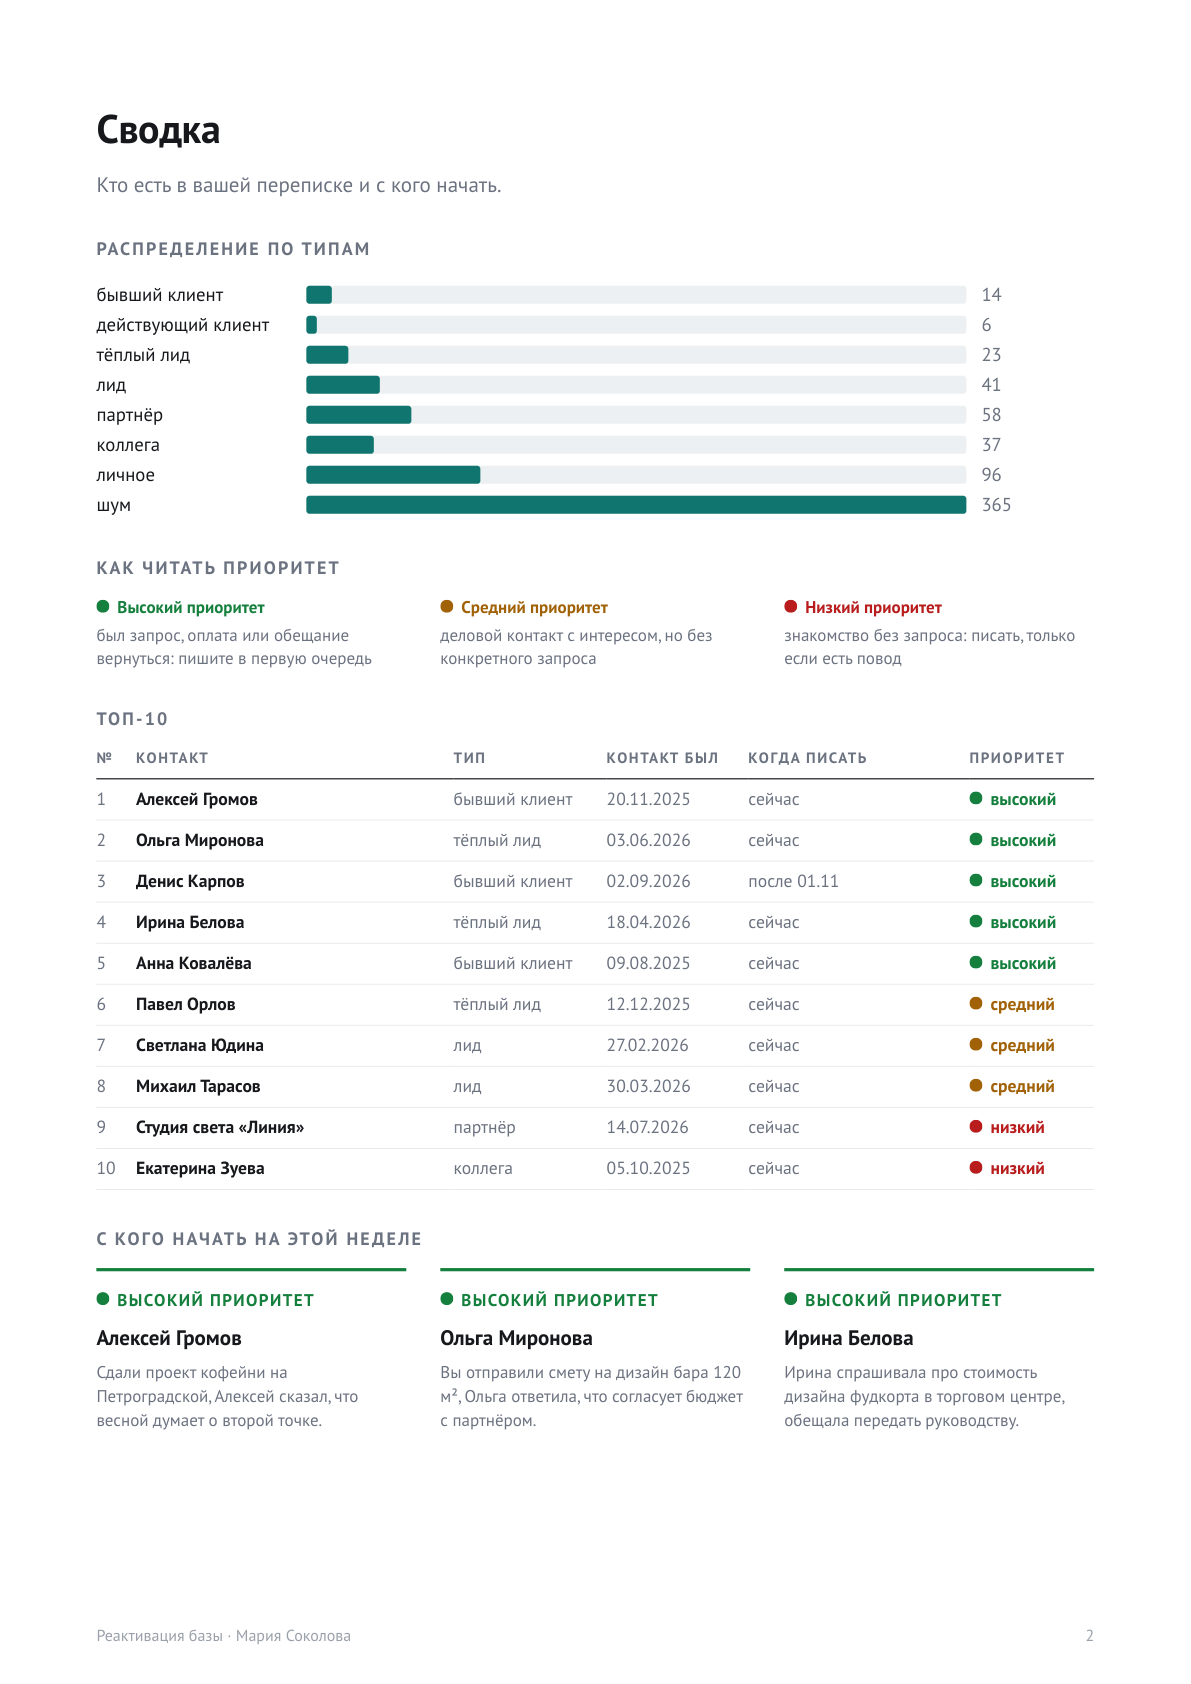Click the "Низкий приоритет" legend title
The width and height of the screenshot is (1191, 1684).
(x=873, y=608)
